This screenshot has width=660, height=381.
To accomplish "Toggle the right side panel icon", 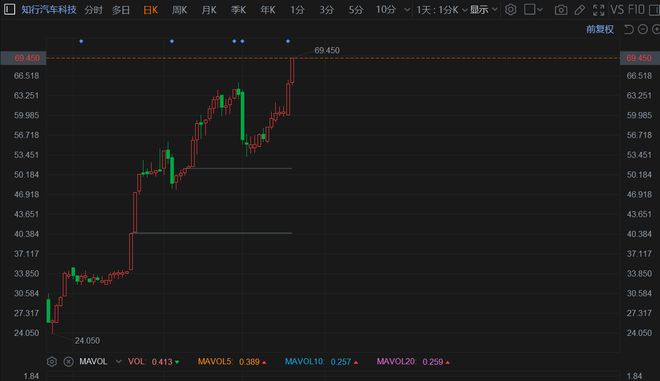I will 654,10.
